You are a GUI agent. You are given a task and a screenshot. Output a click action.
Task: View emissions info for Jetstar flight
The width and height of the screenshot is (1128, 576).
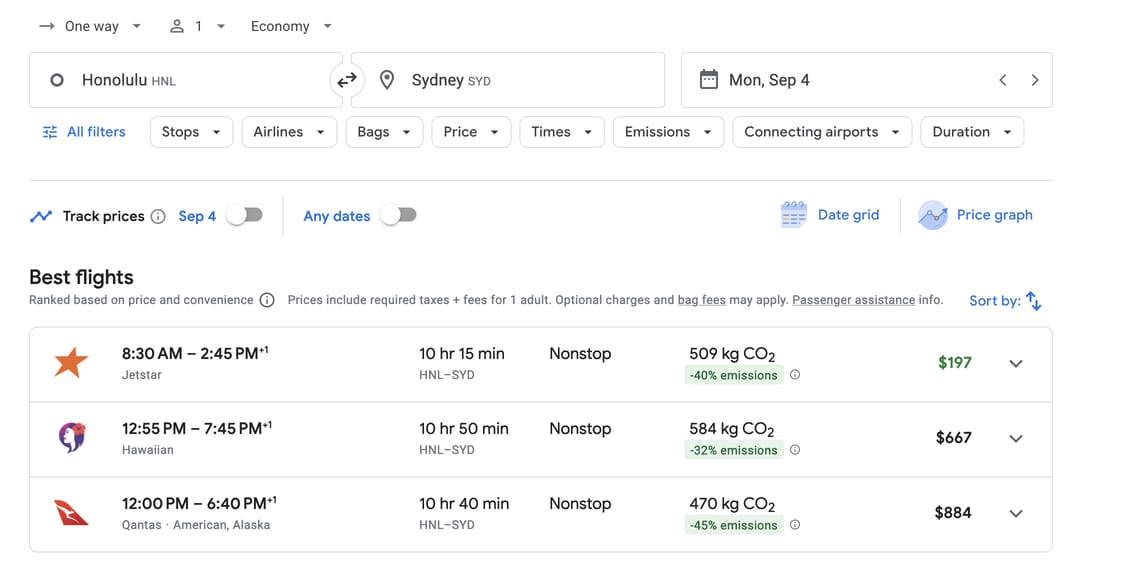[795, 375]
